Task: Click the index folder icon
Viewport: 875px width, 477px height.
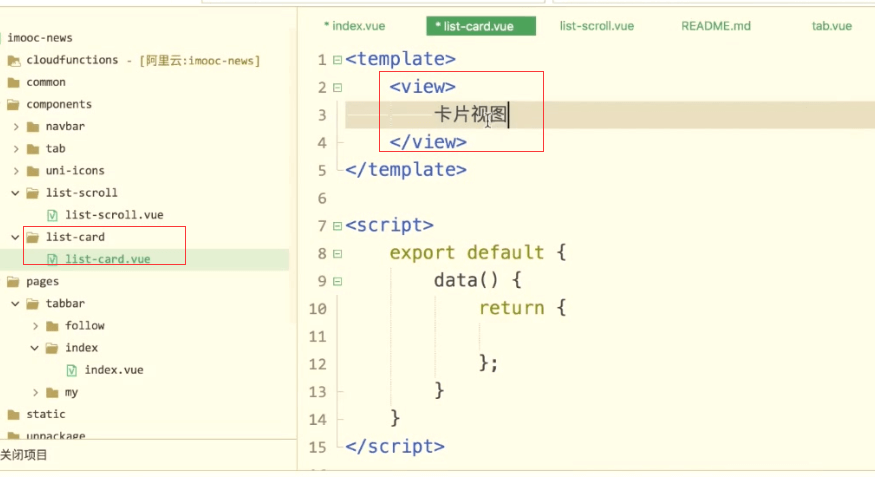Action: [x=52, y=348]
